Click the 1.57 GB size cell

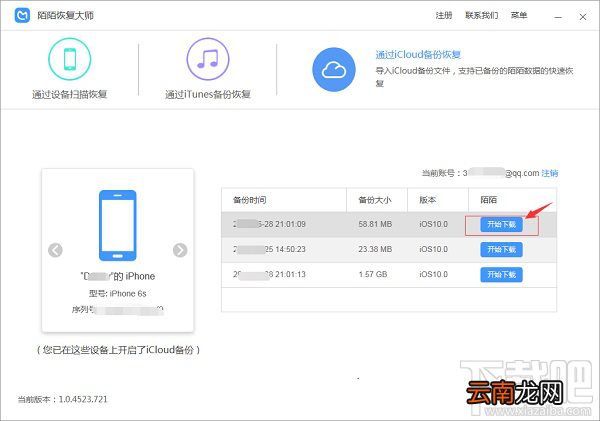pos(373,274)
